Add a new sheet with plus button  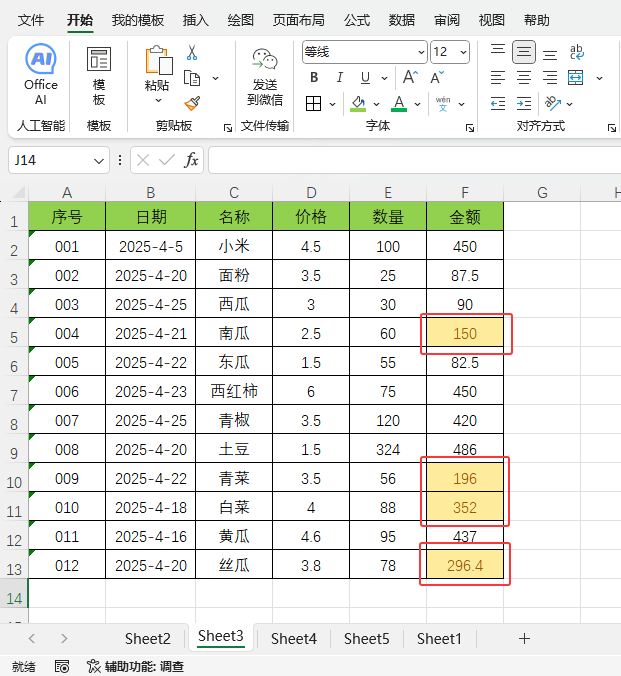point(524,638)
